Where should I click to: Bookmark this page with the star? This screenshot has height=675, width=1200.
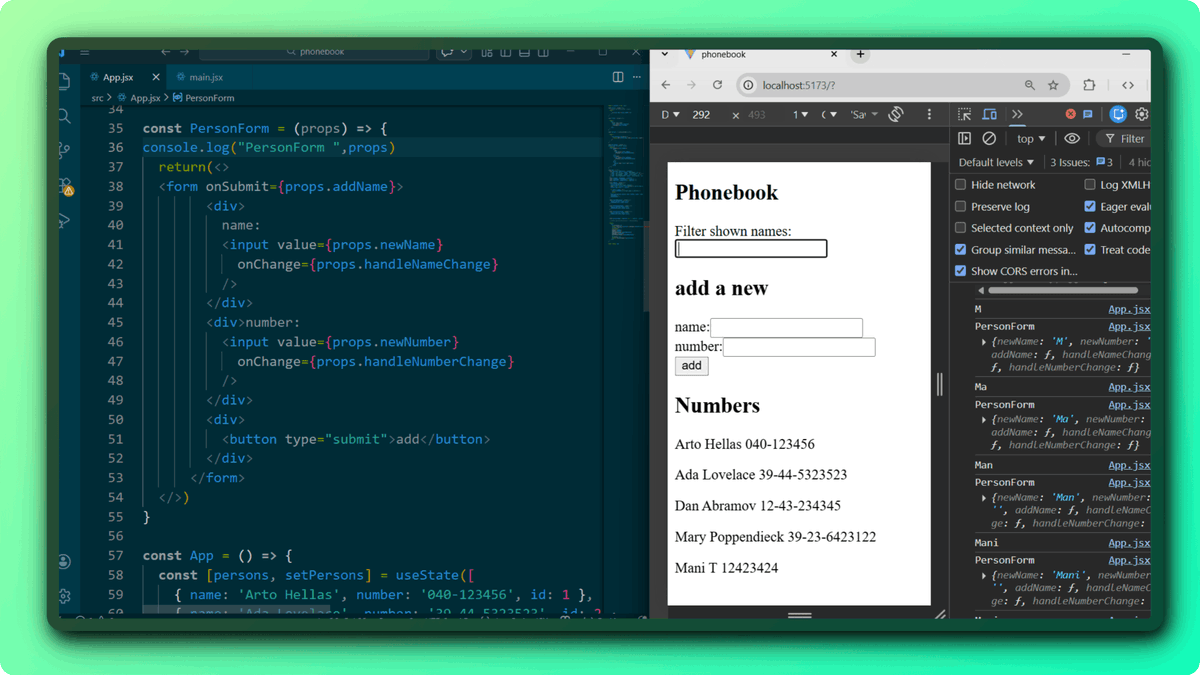point(1053,85)
